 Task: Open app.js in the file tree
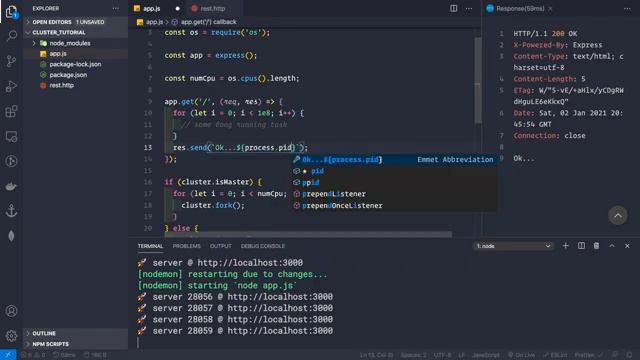click(x=76, y=54)
